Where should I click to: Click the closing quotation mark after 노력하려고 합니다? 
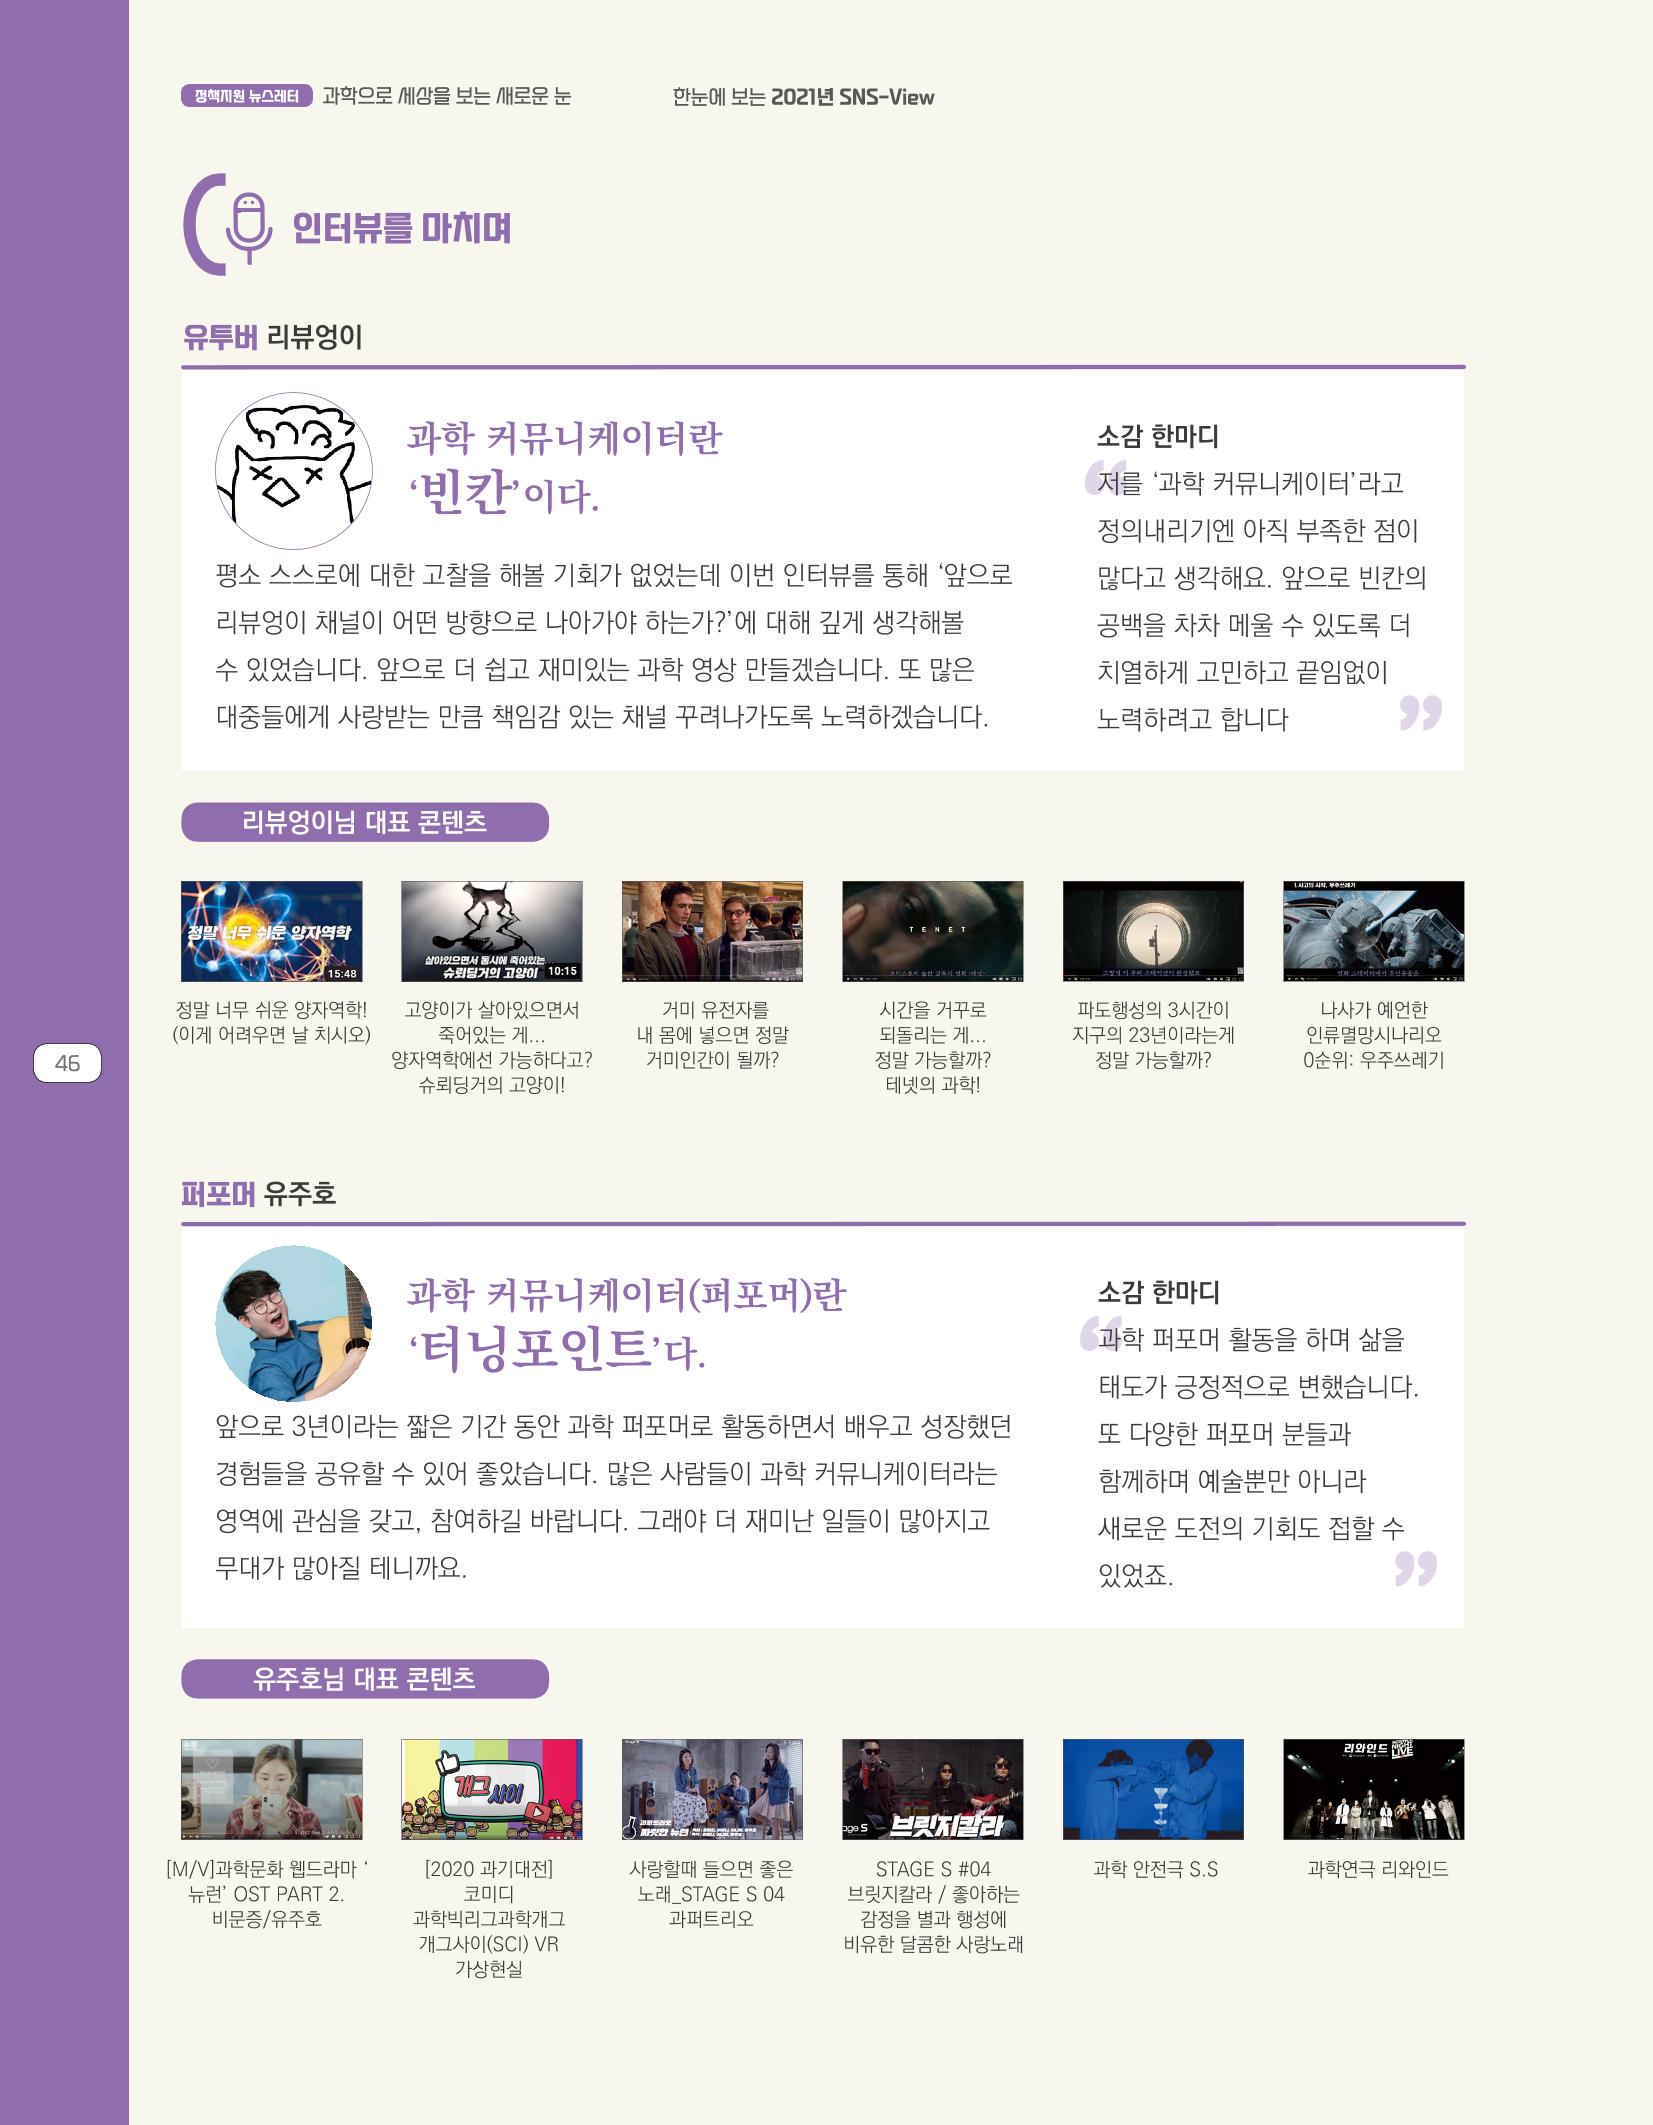pyautogui.click(x=1421, y=713)
